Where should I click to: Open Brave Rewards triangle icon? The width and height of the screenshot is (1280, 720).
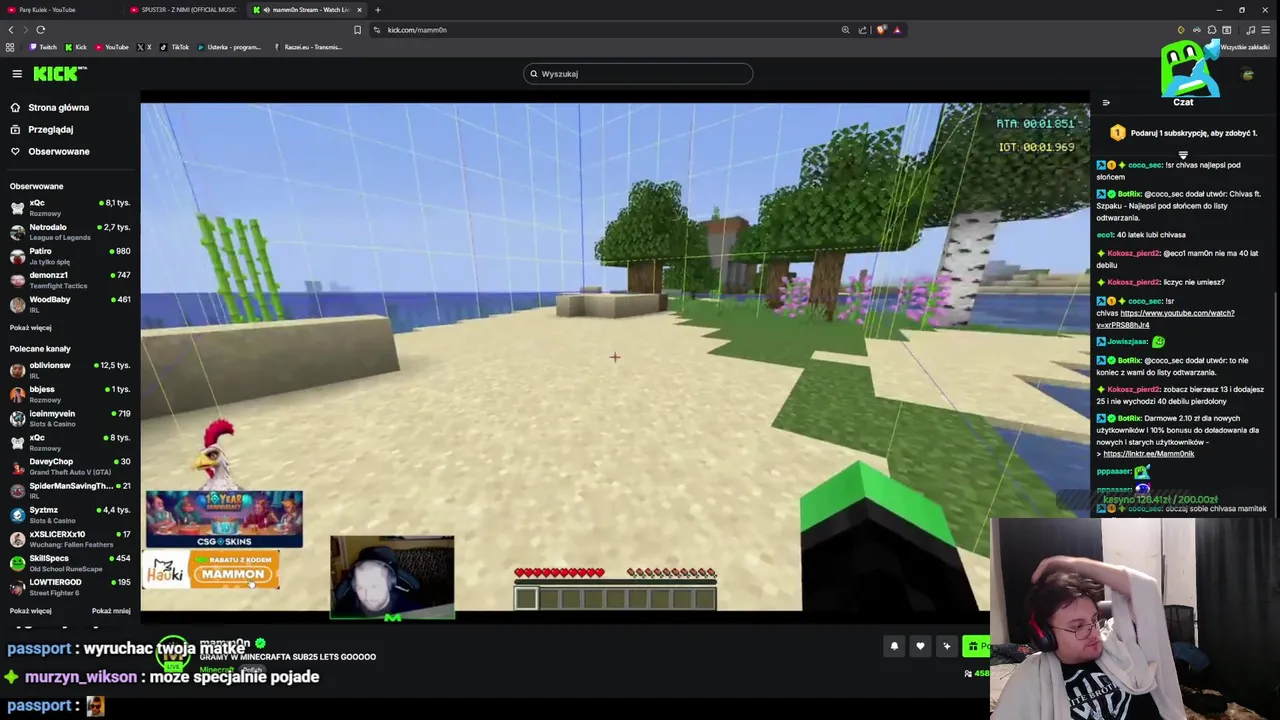pyautogui.click(x=897, y=30)
